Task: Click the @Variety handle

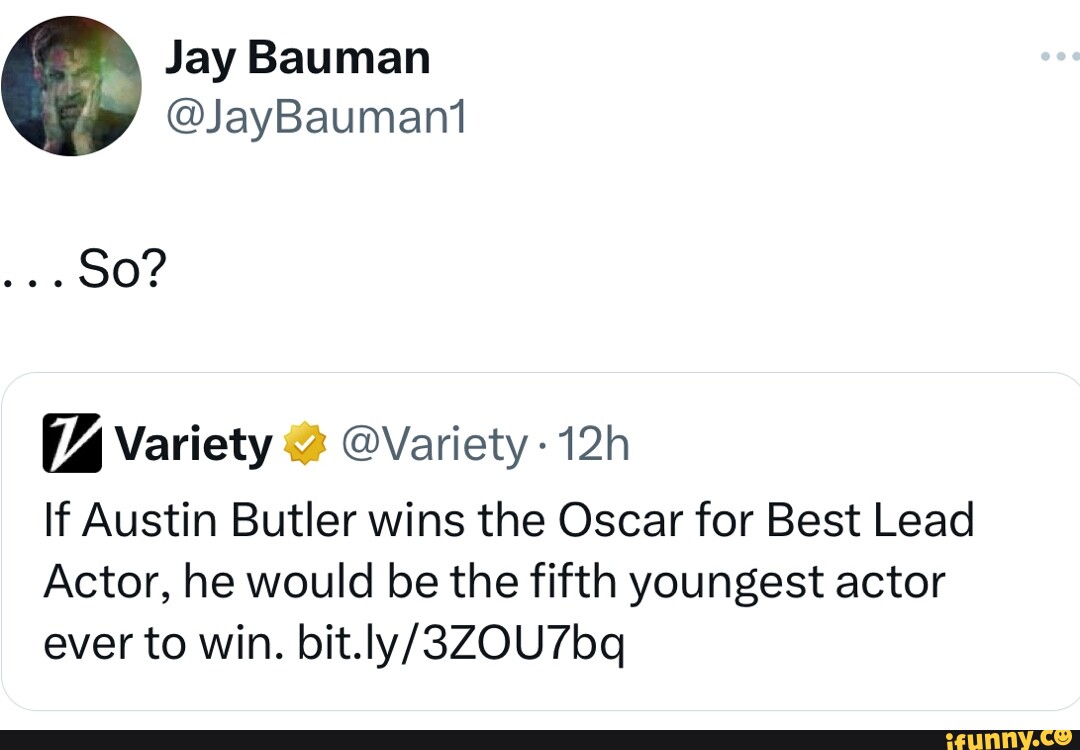Action: click(436, 443)
